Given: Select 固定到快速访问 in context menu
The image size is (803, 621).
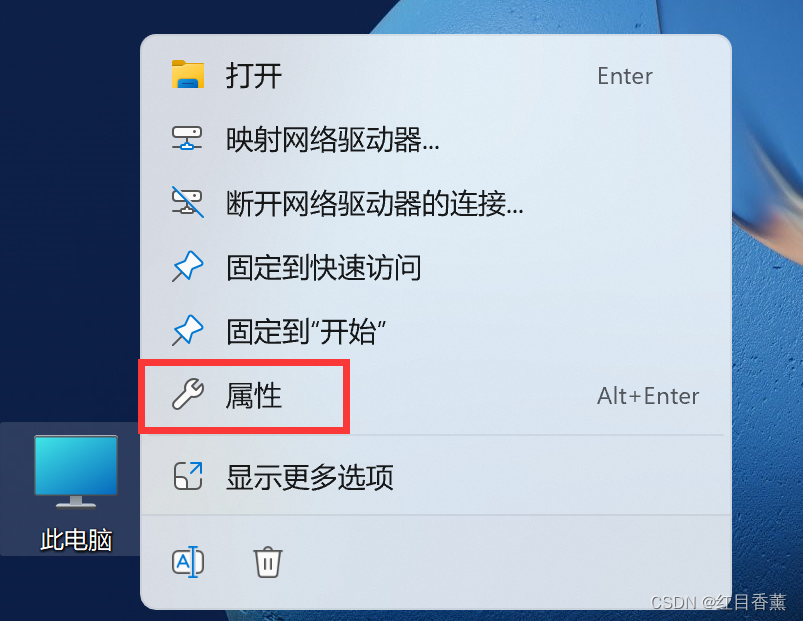Looking at the screenshot, I should [x=436, y=267].
